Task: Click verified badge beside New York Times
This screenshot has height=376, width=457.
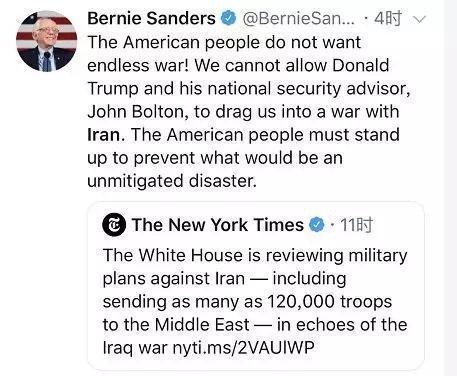Action: click(317, 225)
